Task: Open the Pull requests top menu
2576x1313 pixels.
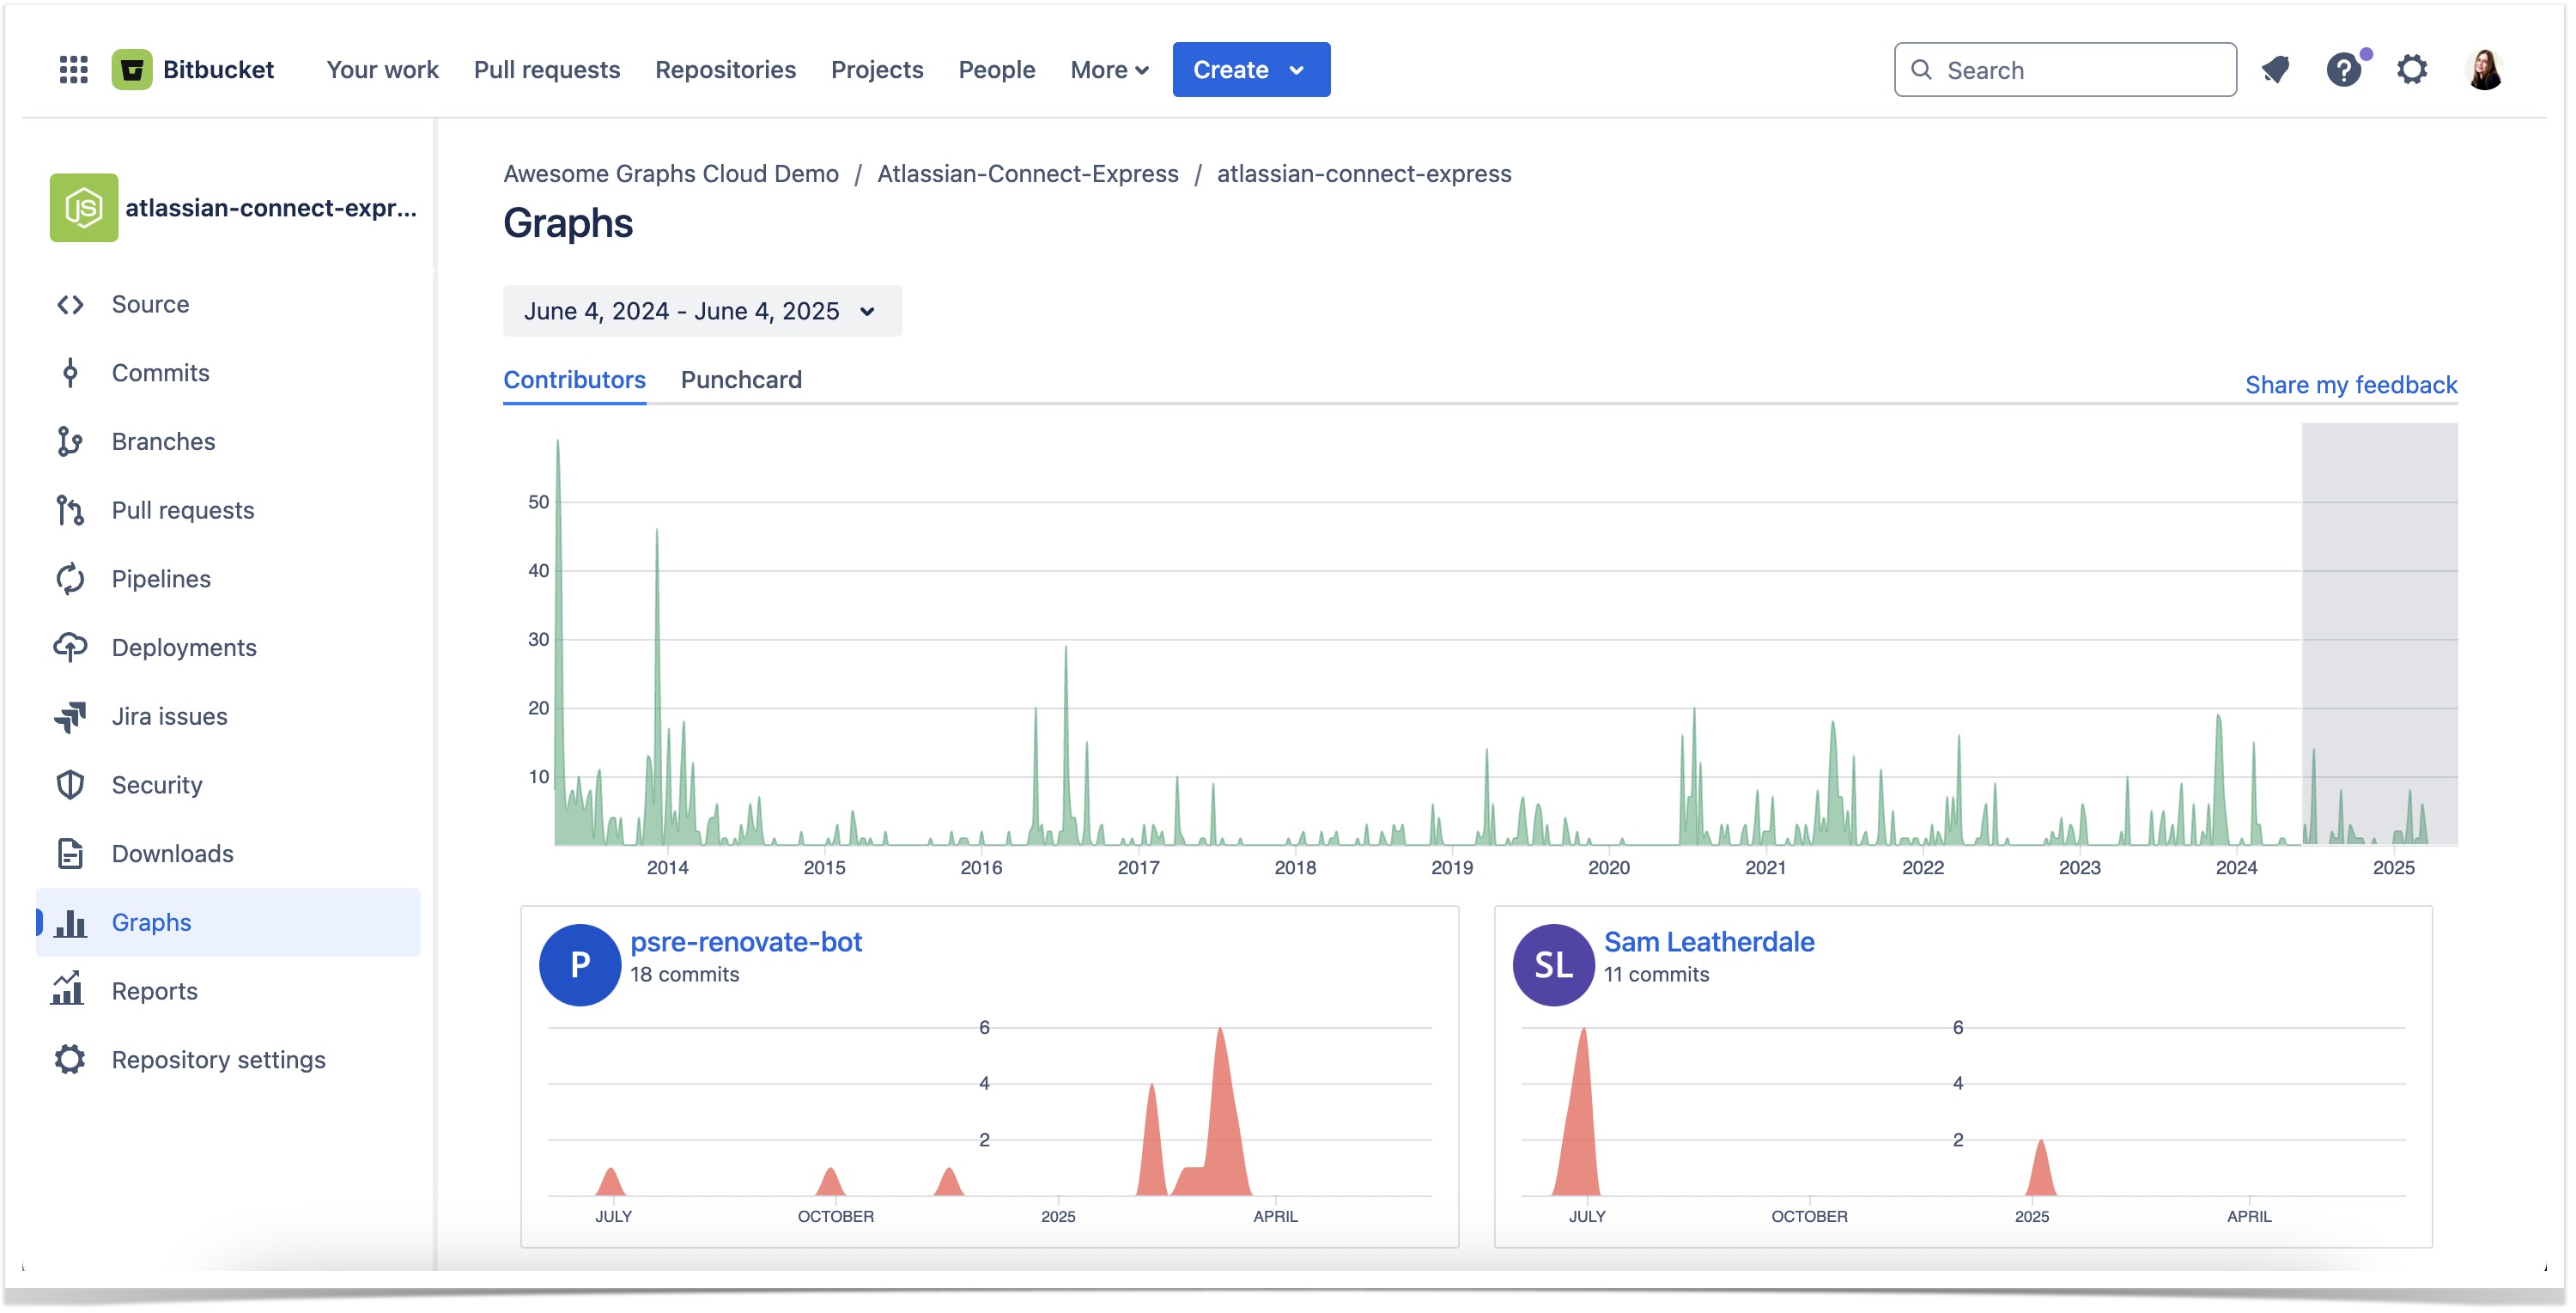Action: tap(547, 70)
